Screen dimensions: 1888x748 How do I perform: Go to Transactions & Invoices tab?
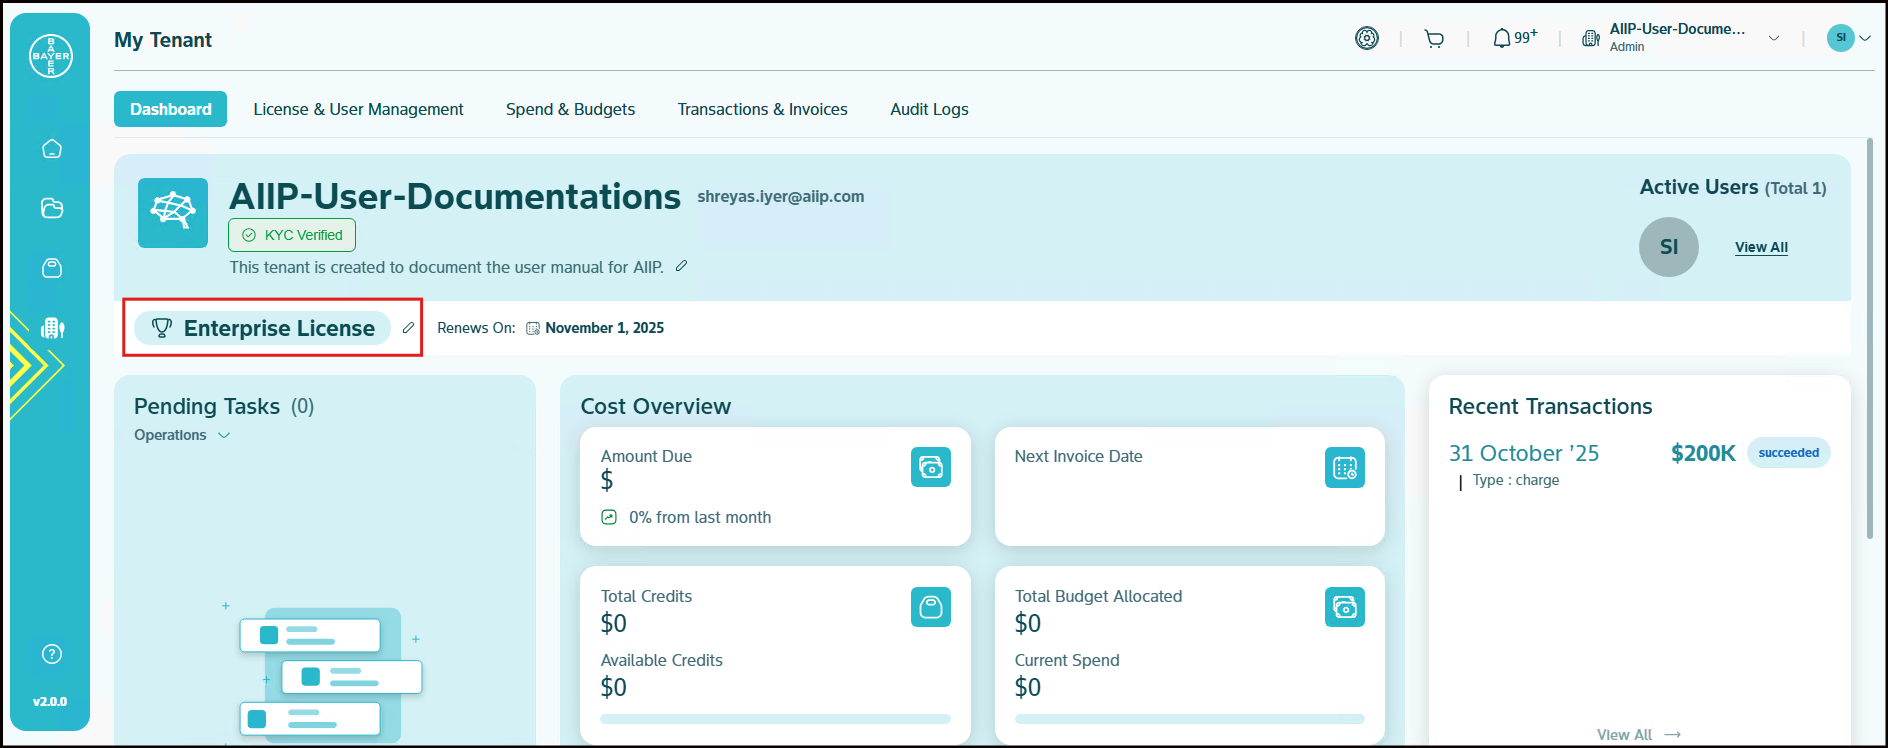pos(762,109)
